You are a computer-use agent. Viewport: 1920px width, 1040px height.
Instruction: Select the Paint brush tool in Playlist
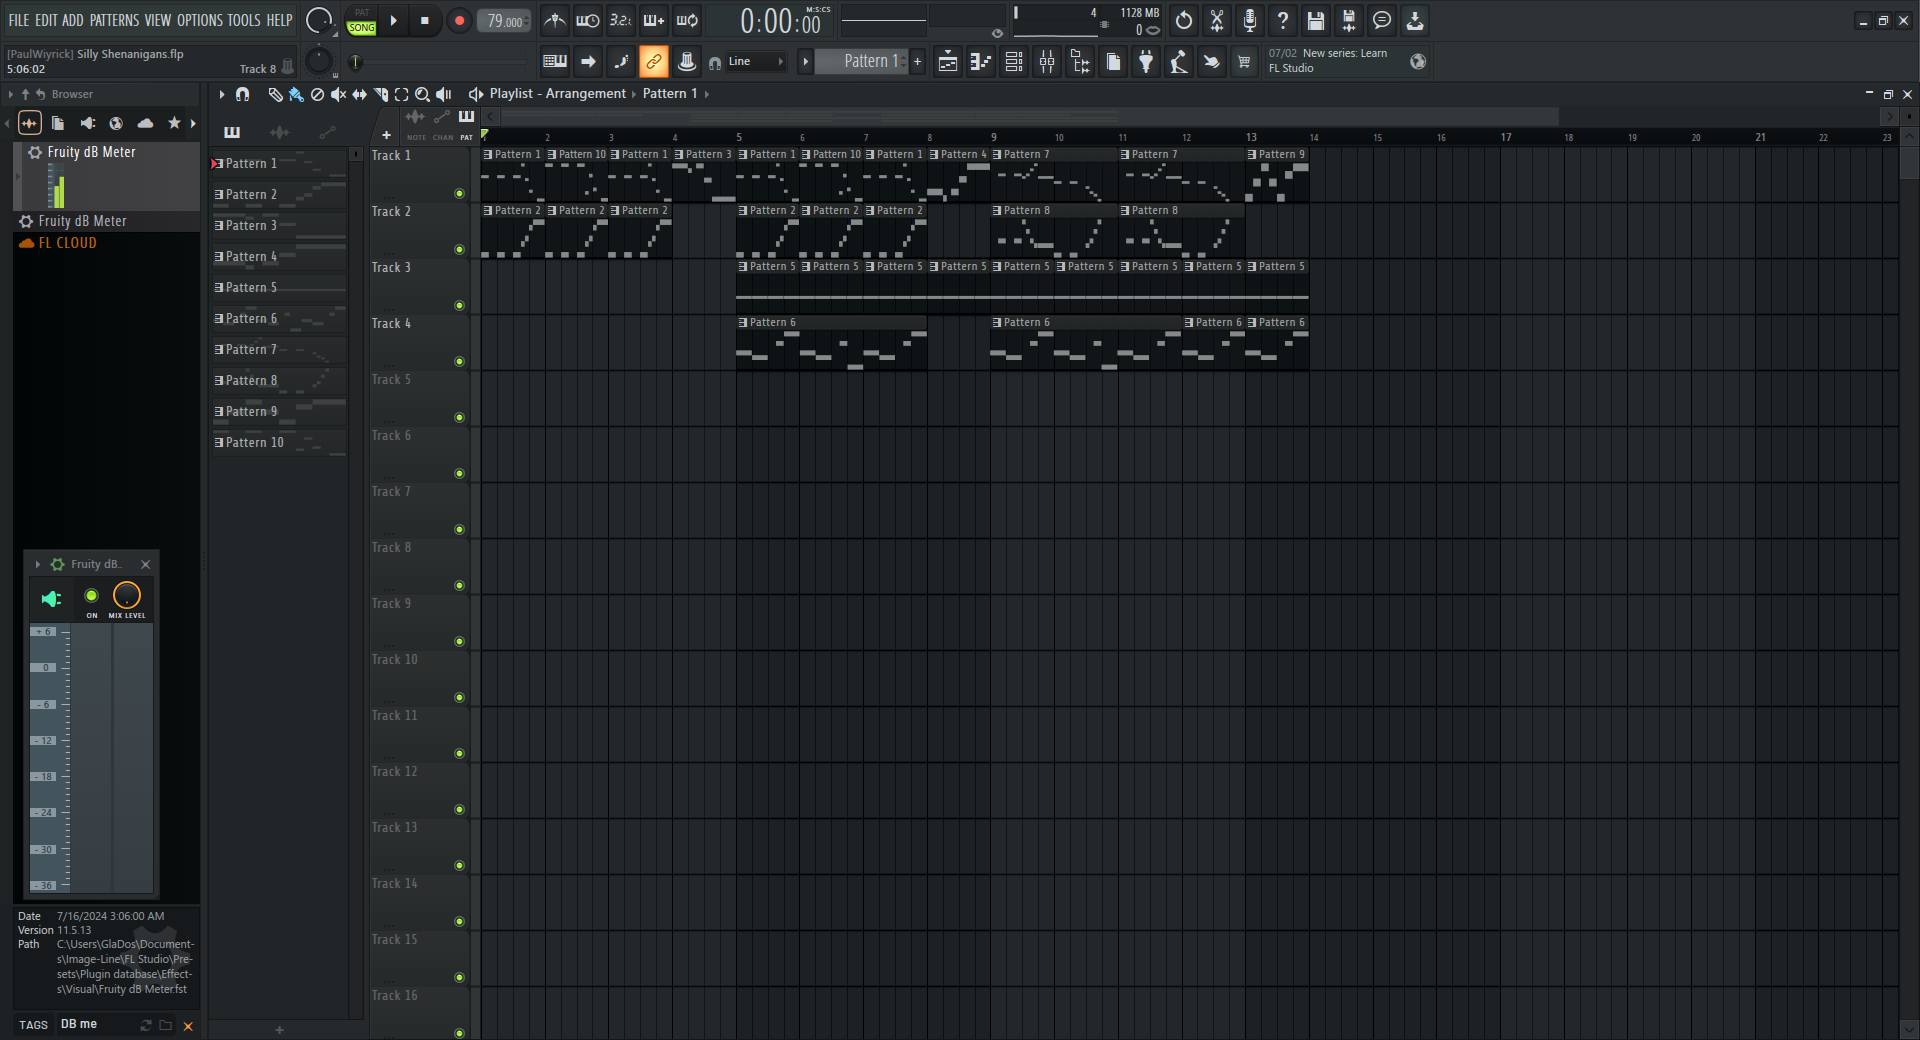click(296, 94)
